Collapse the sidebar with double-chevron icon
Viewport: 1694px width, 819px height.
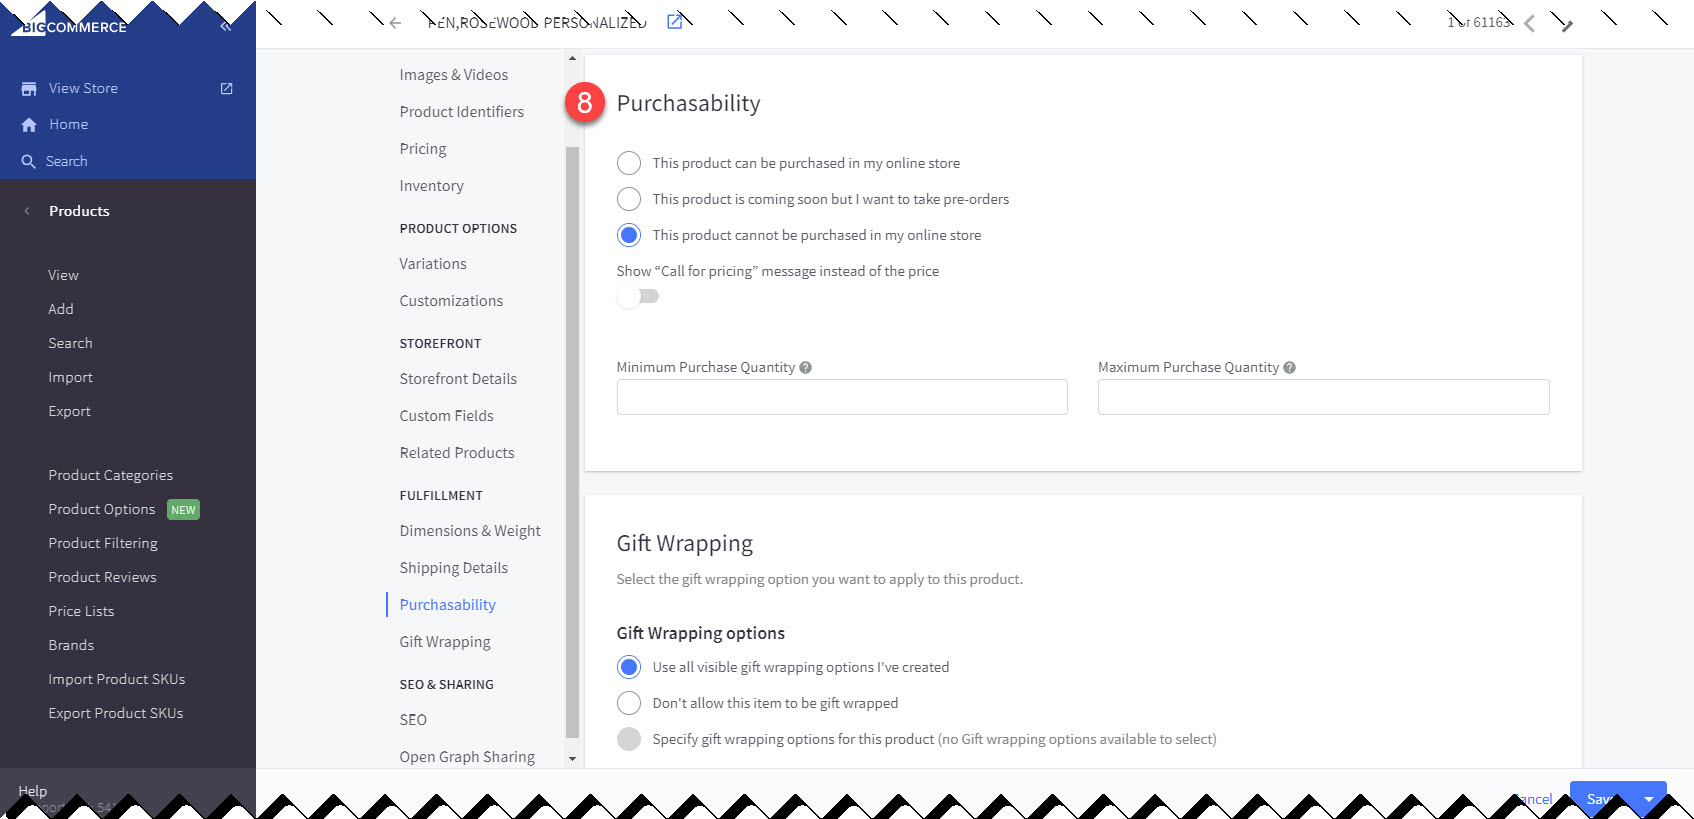pyautogui.click(x=226, y=27)
